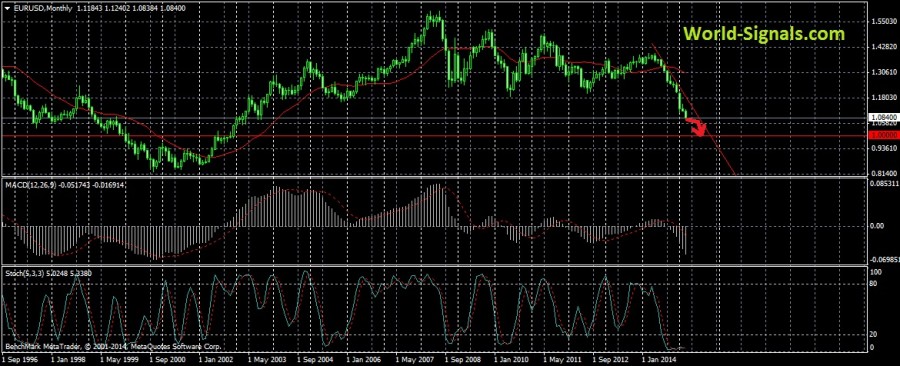Open the World-Signals.com watermark link
900x366 pixels.
coord(764,34)
